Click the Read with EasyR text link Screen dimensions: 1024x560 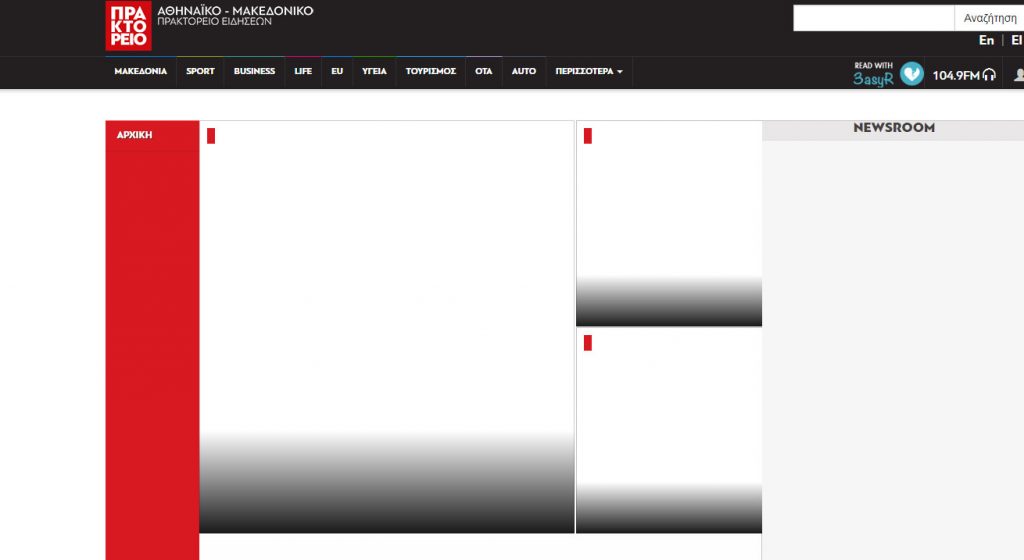tap(873, 74)
